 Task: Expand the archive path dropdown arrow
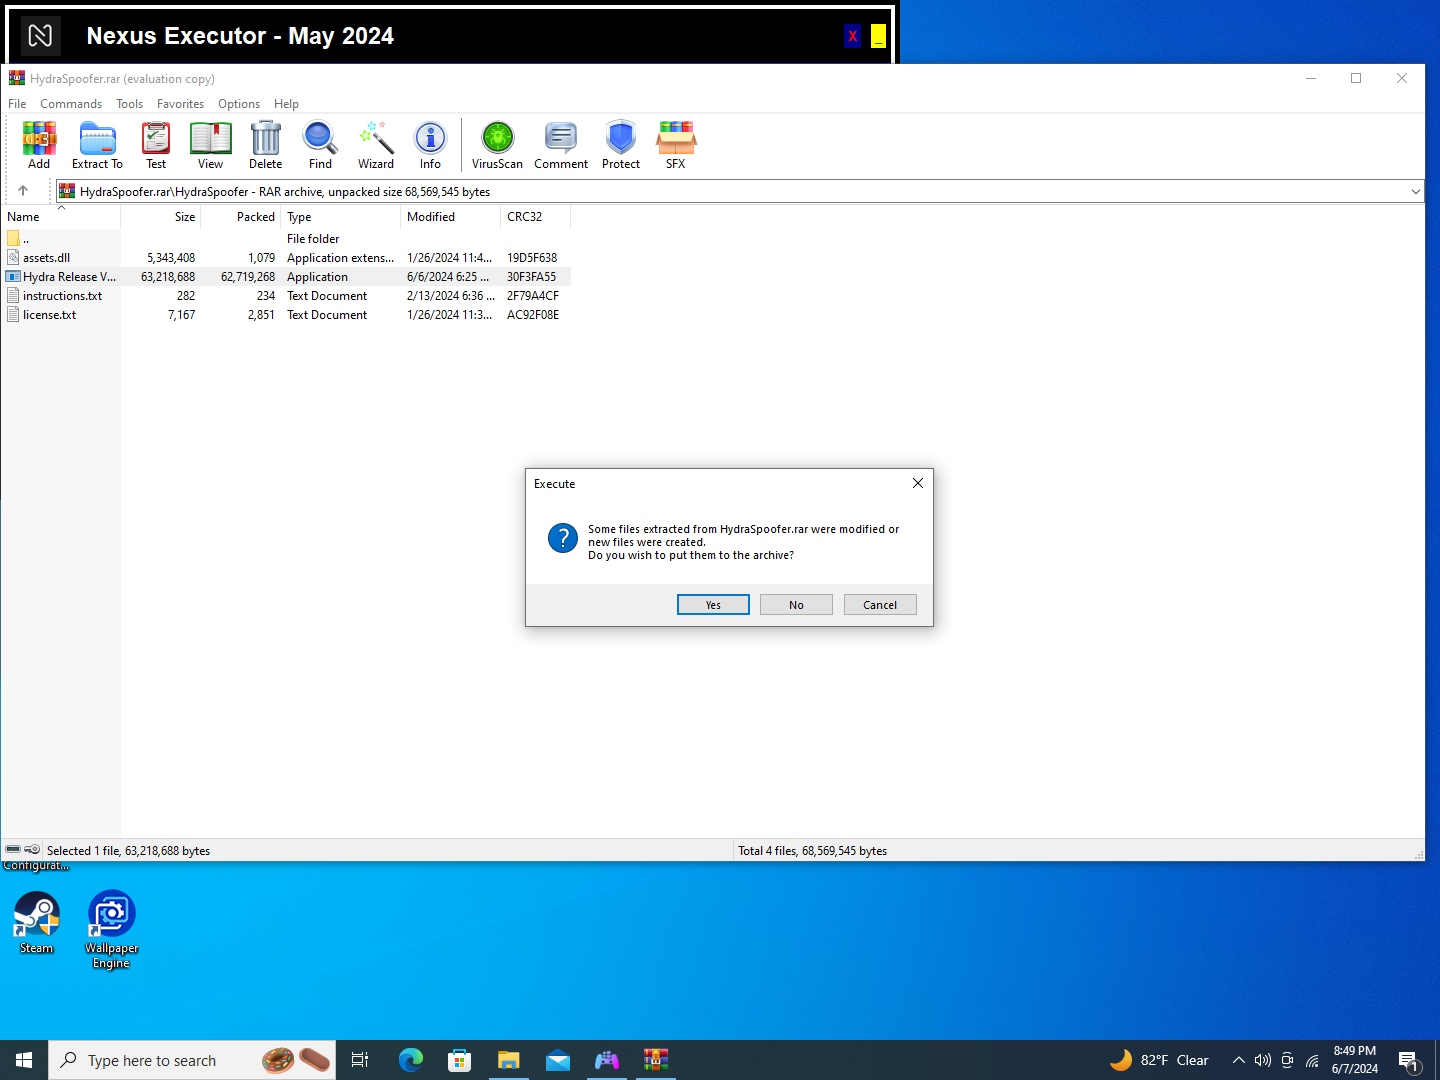1415,192
